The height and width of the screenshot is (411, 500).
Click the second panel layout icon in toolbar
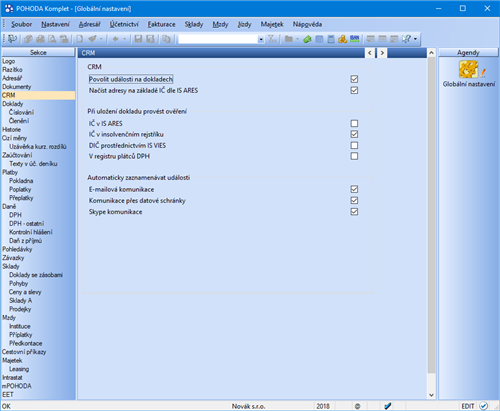point(382,39)
